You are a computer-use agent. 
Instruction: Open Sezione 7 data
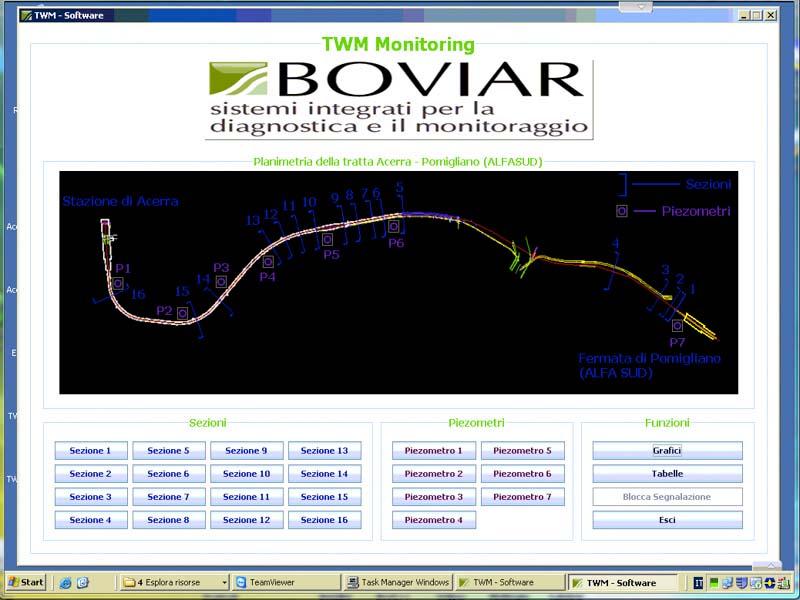169,496
